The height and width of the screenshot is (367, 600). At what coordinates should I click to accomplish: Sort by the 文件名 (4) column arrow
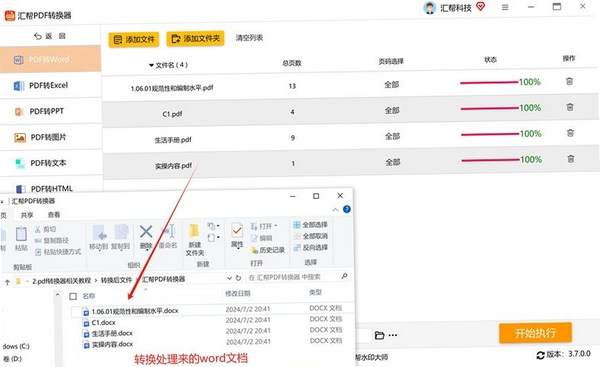tap(151, 65)
